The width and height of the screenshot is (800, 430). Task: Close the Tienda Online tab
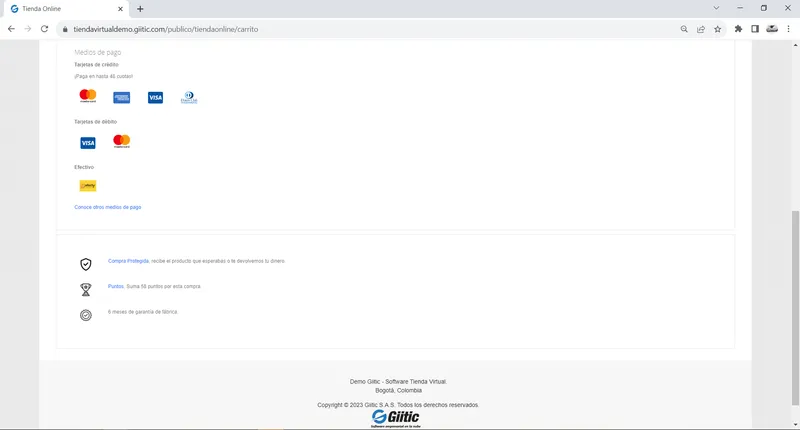(120, 9)
